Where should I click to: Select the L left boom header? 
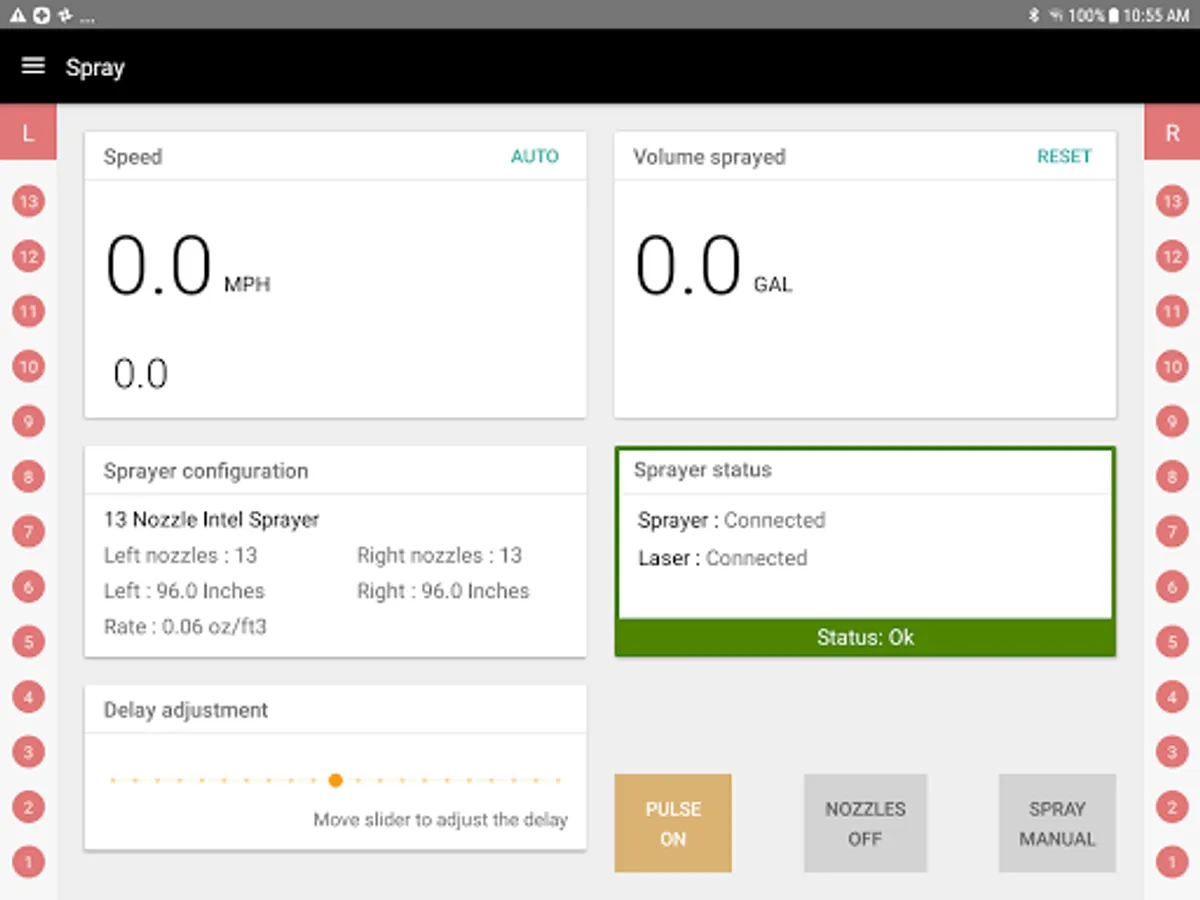(x=28, y=132)
